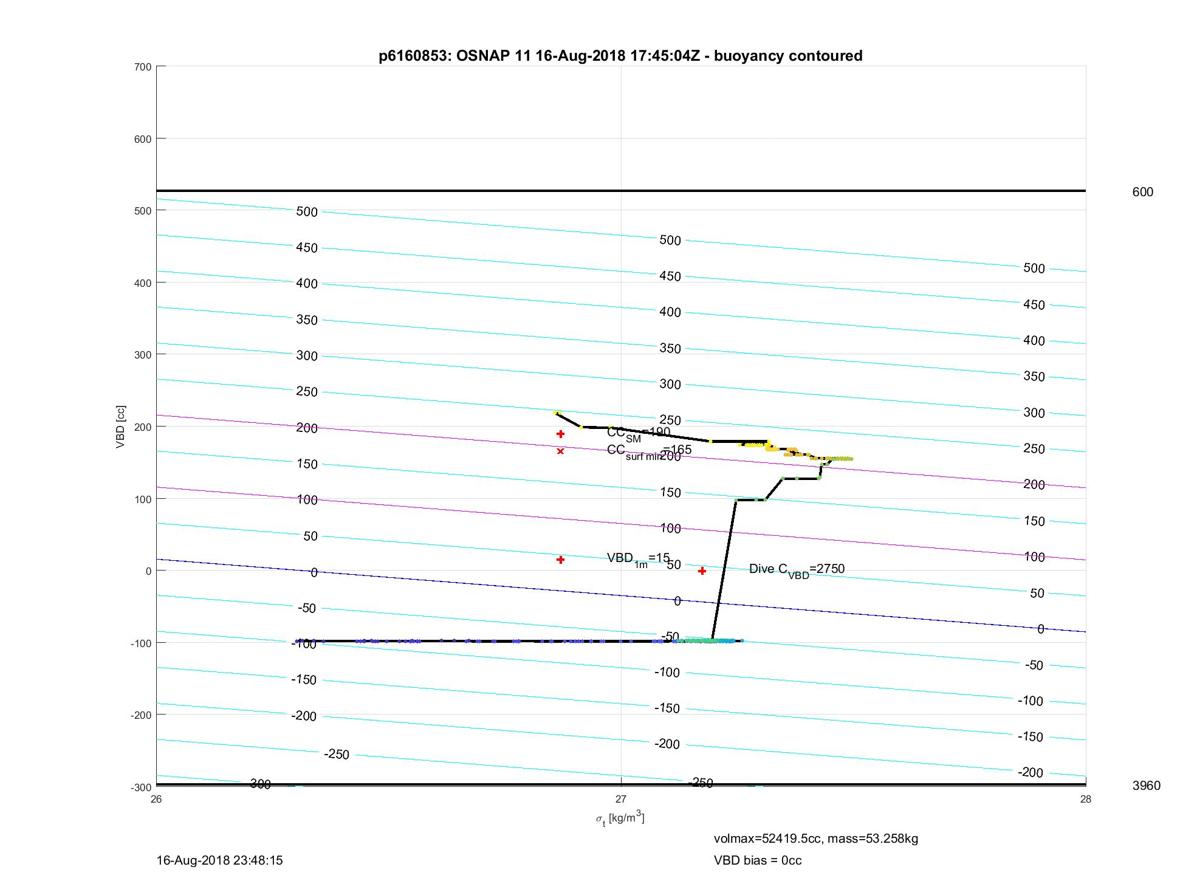The width and height of the screenshot is (1200, 885).
Task: Click the red plus marker beside Dive C VBD
Action: 702,571
